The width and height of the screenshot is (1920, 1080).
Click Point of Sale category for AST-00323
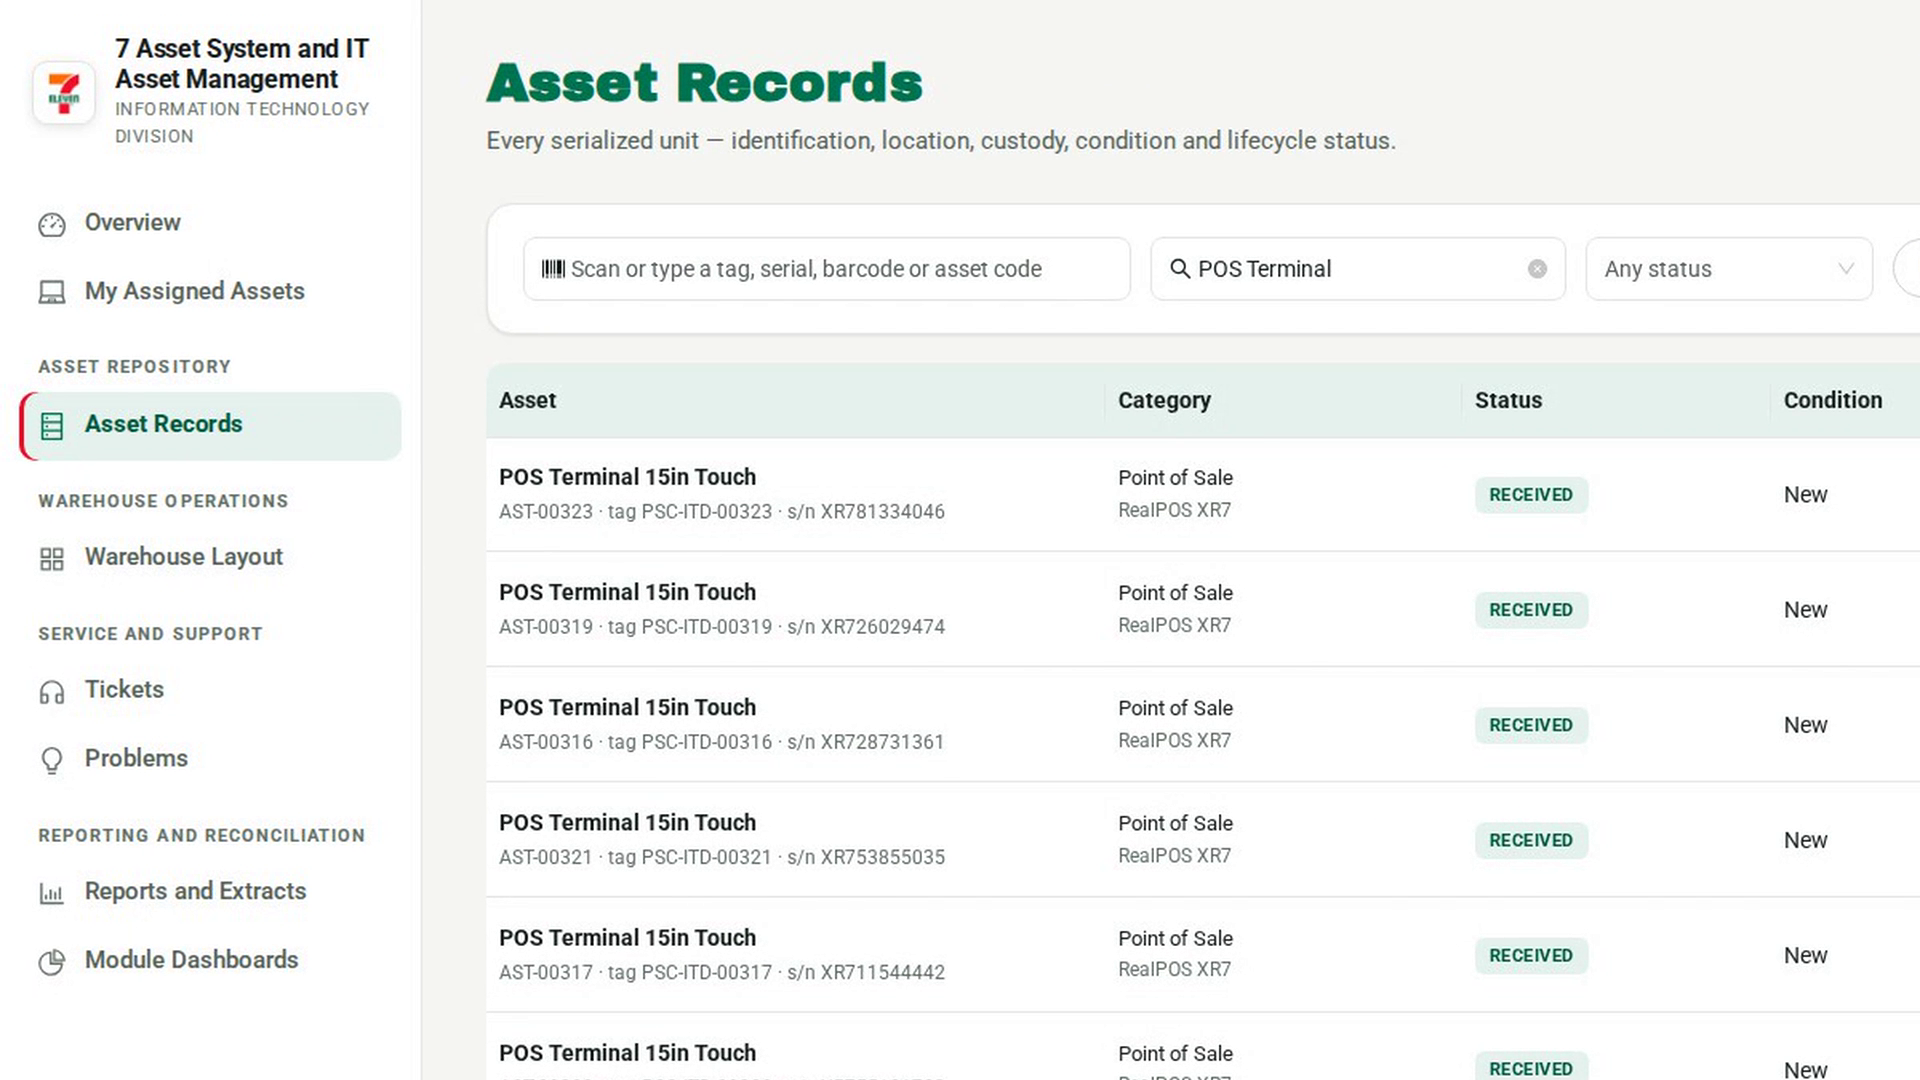pyautogui.click(x=1175, y=478)
